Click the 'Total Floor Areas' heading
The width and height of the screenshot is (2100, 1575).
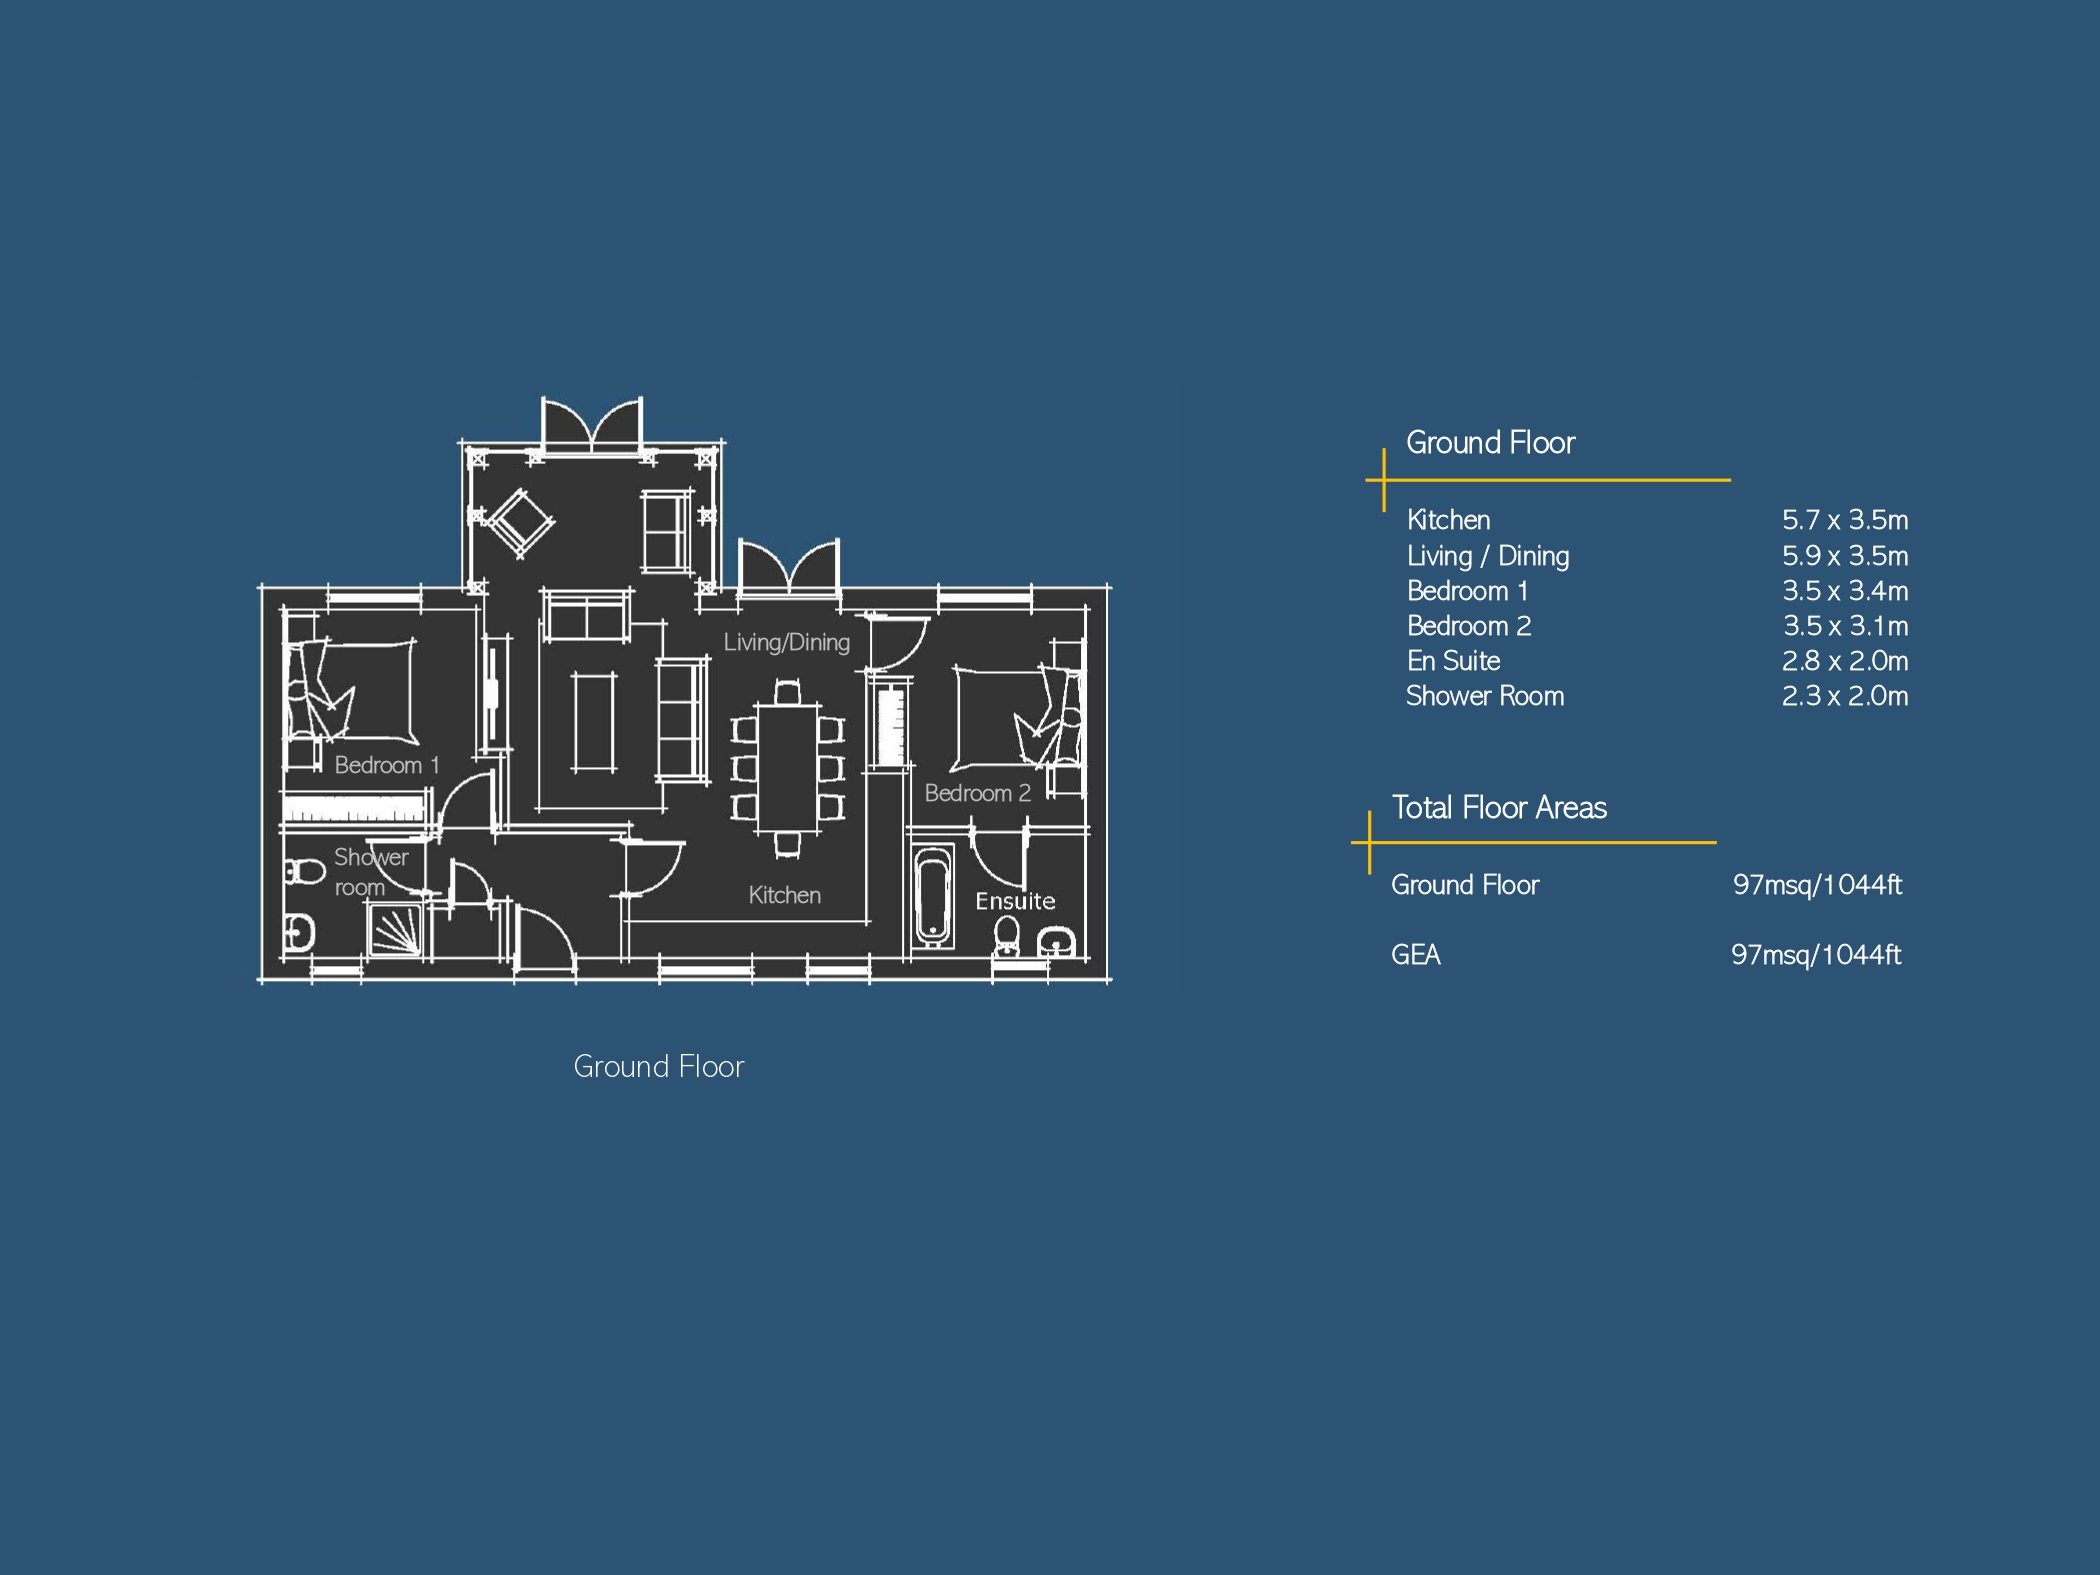click(x=1499, y=808)
